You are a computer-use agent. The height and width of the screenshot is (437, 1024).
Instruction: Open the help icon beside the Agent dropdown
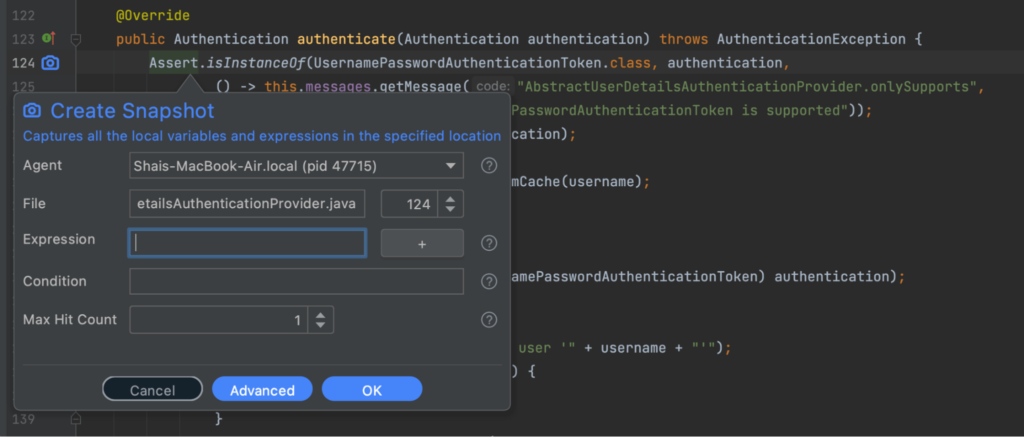[x=489, y=165]
